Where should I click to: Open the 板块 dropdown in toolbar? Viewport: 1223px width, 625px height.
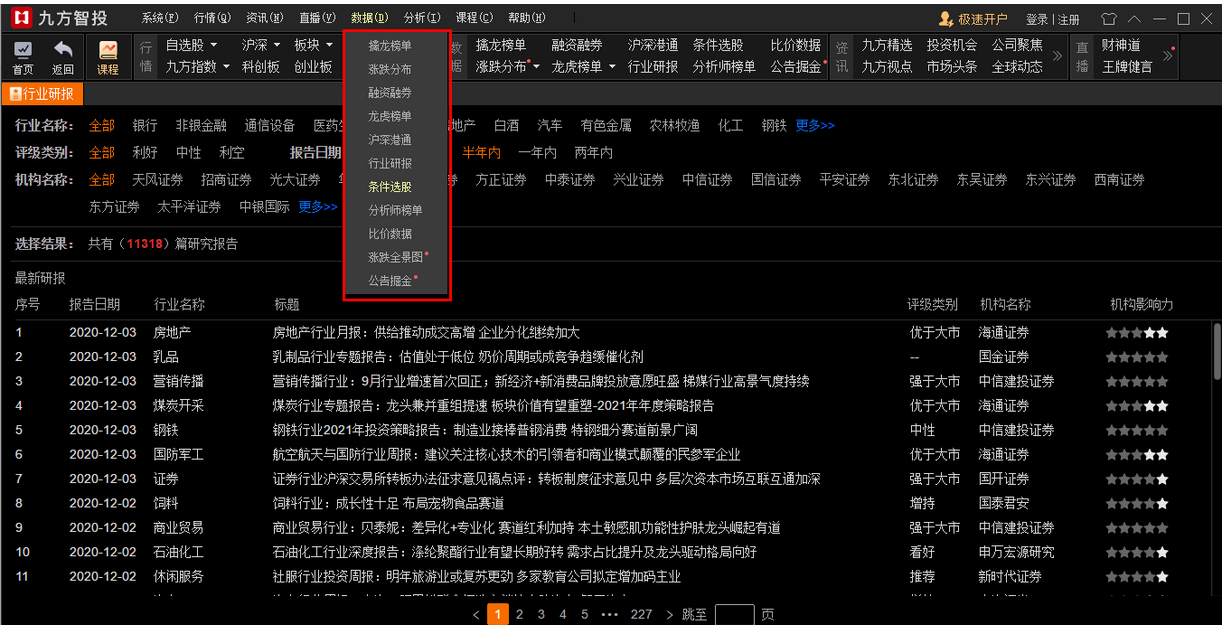point(314,45)
